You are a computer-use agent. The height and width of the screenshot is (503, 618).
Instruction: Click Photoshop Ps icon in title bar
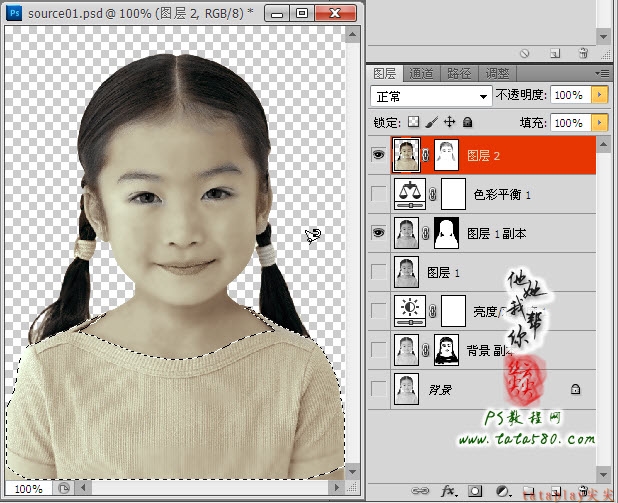point(14,13)
